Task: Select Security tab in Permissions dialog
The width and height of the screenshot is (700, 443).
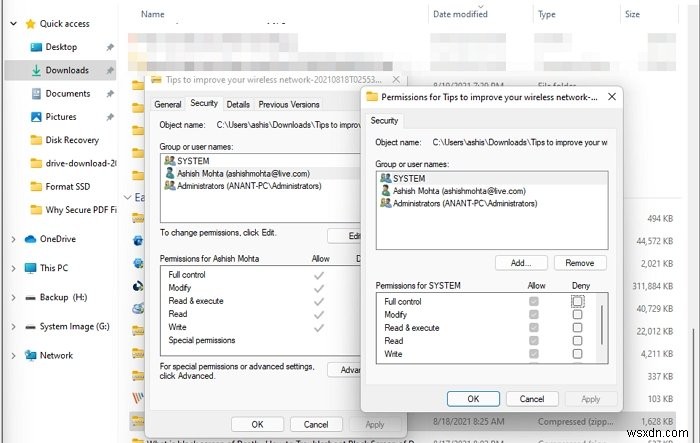Action: [x=384, y=121]
